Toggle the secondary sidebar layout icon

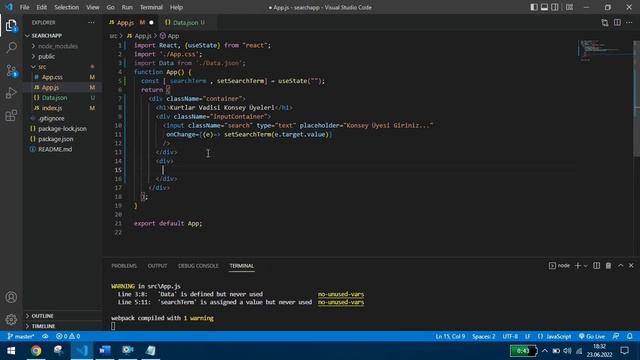coord(555,7)
